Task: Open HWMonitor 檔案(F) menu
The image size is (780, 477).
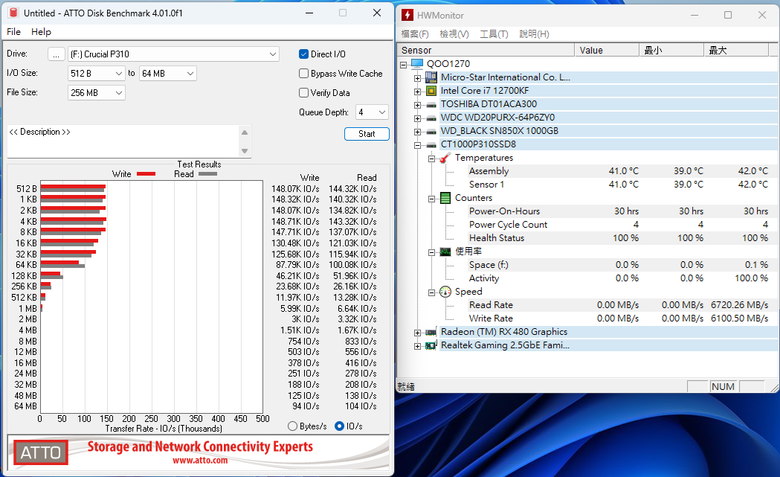Action: pos(415,34)
